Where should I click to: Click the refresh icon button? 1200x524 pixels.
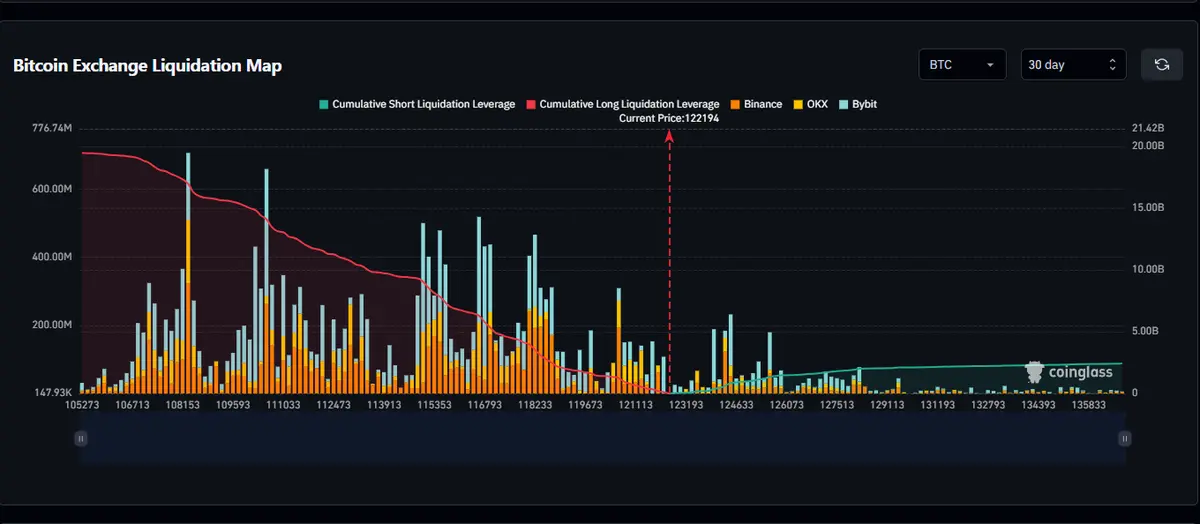pos(1161,65)
